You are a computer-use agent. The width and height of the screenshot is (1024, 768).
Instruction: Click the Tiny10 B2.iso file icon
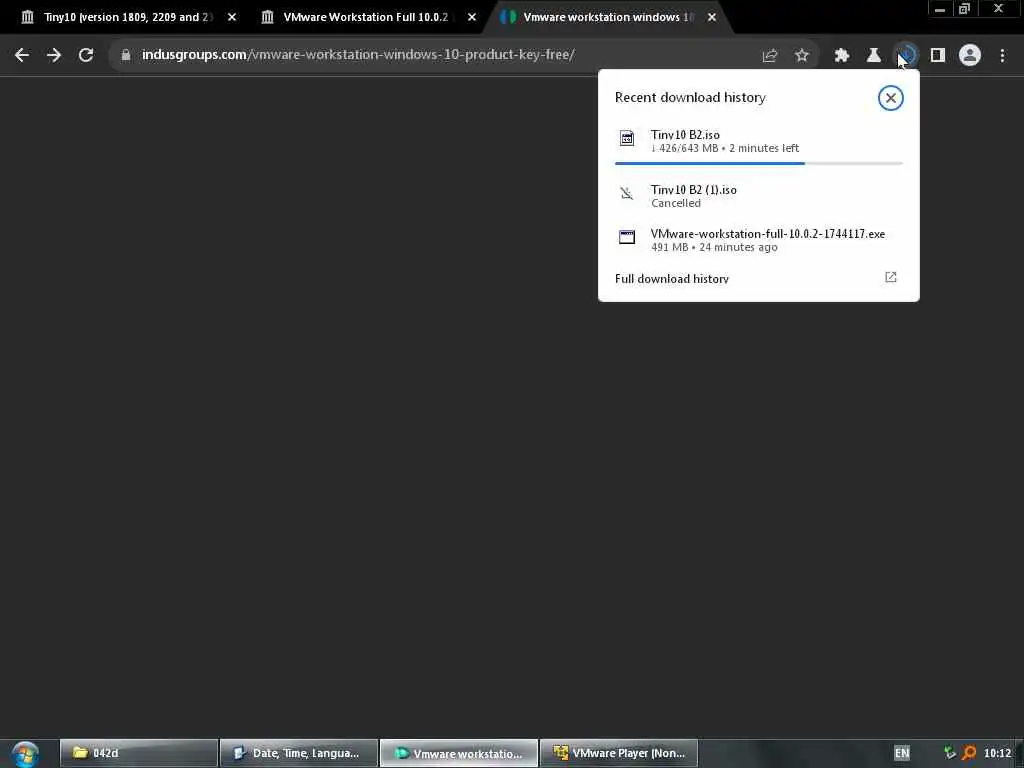coord(627,138)
